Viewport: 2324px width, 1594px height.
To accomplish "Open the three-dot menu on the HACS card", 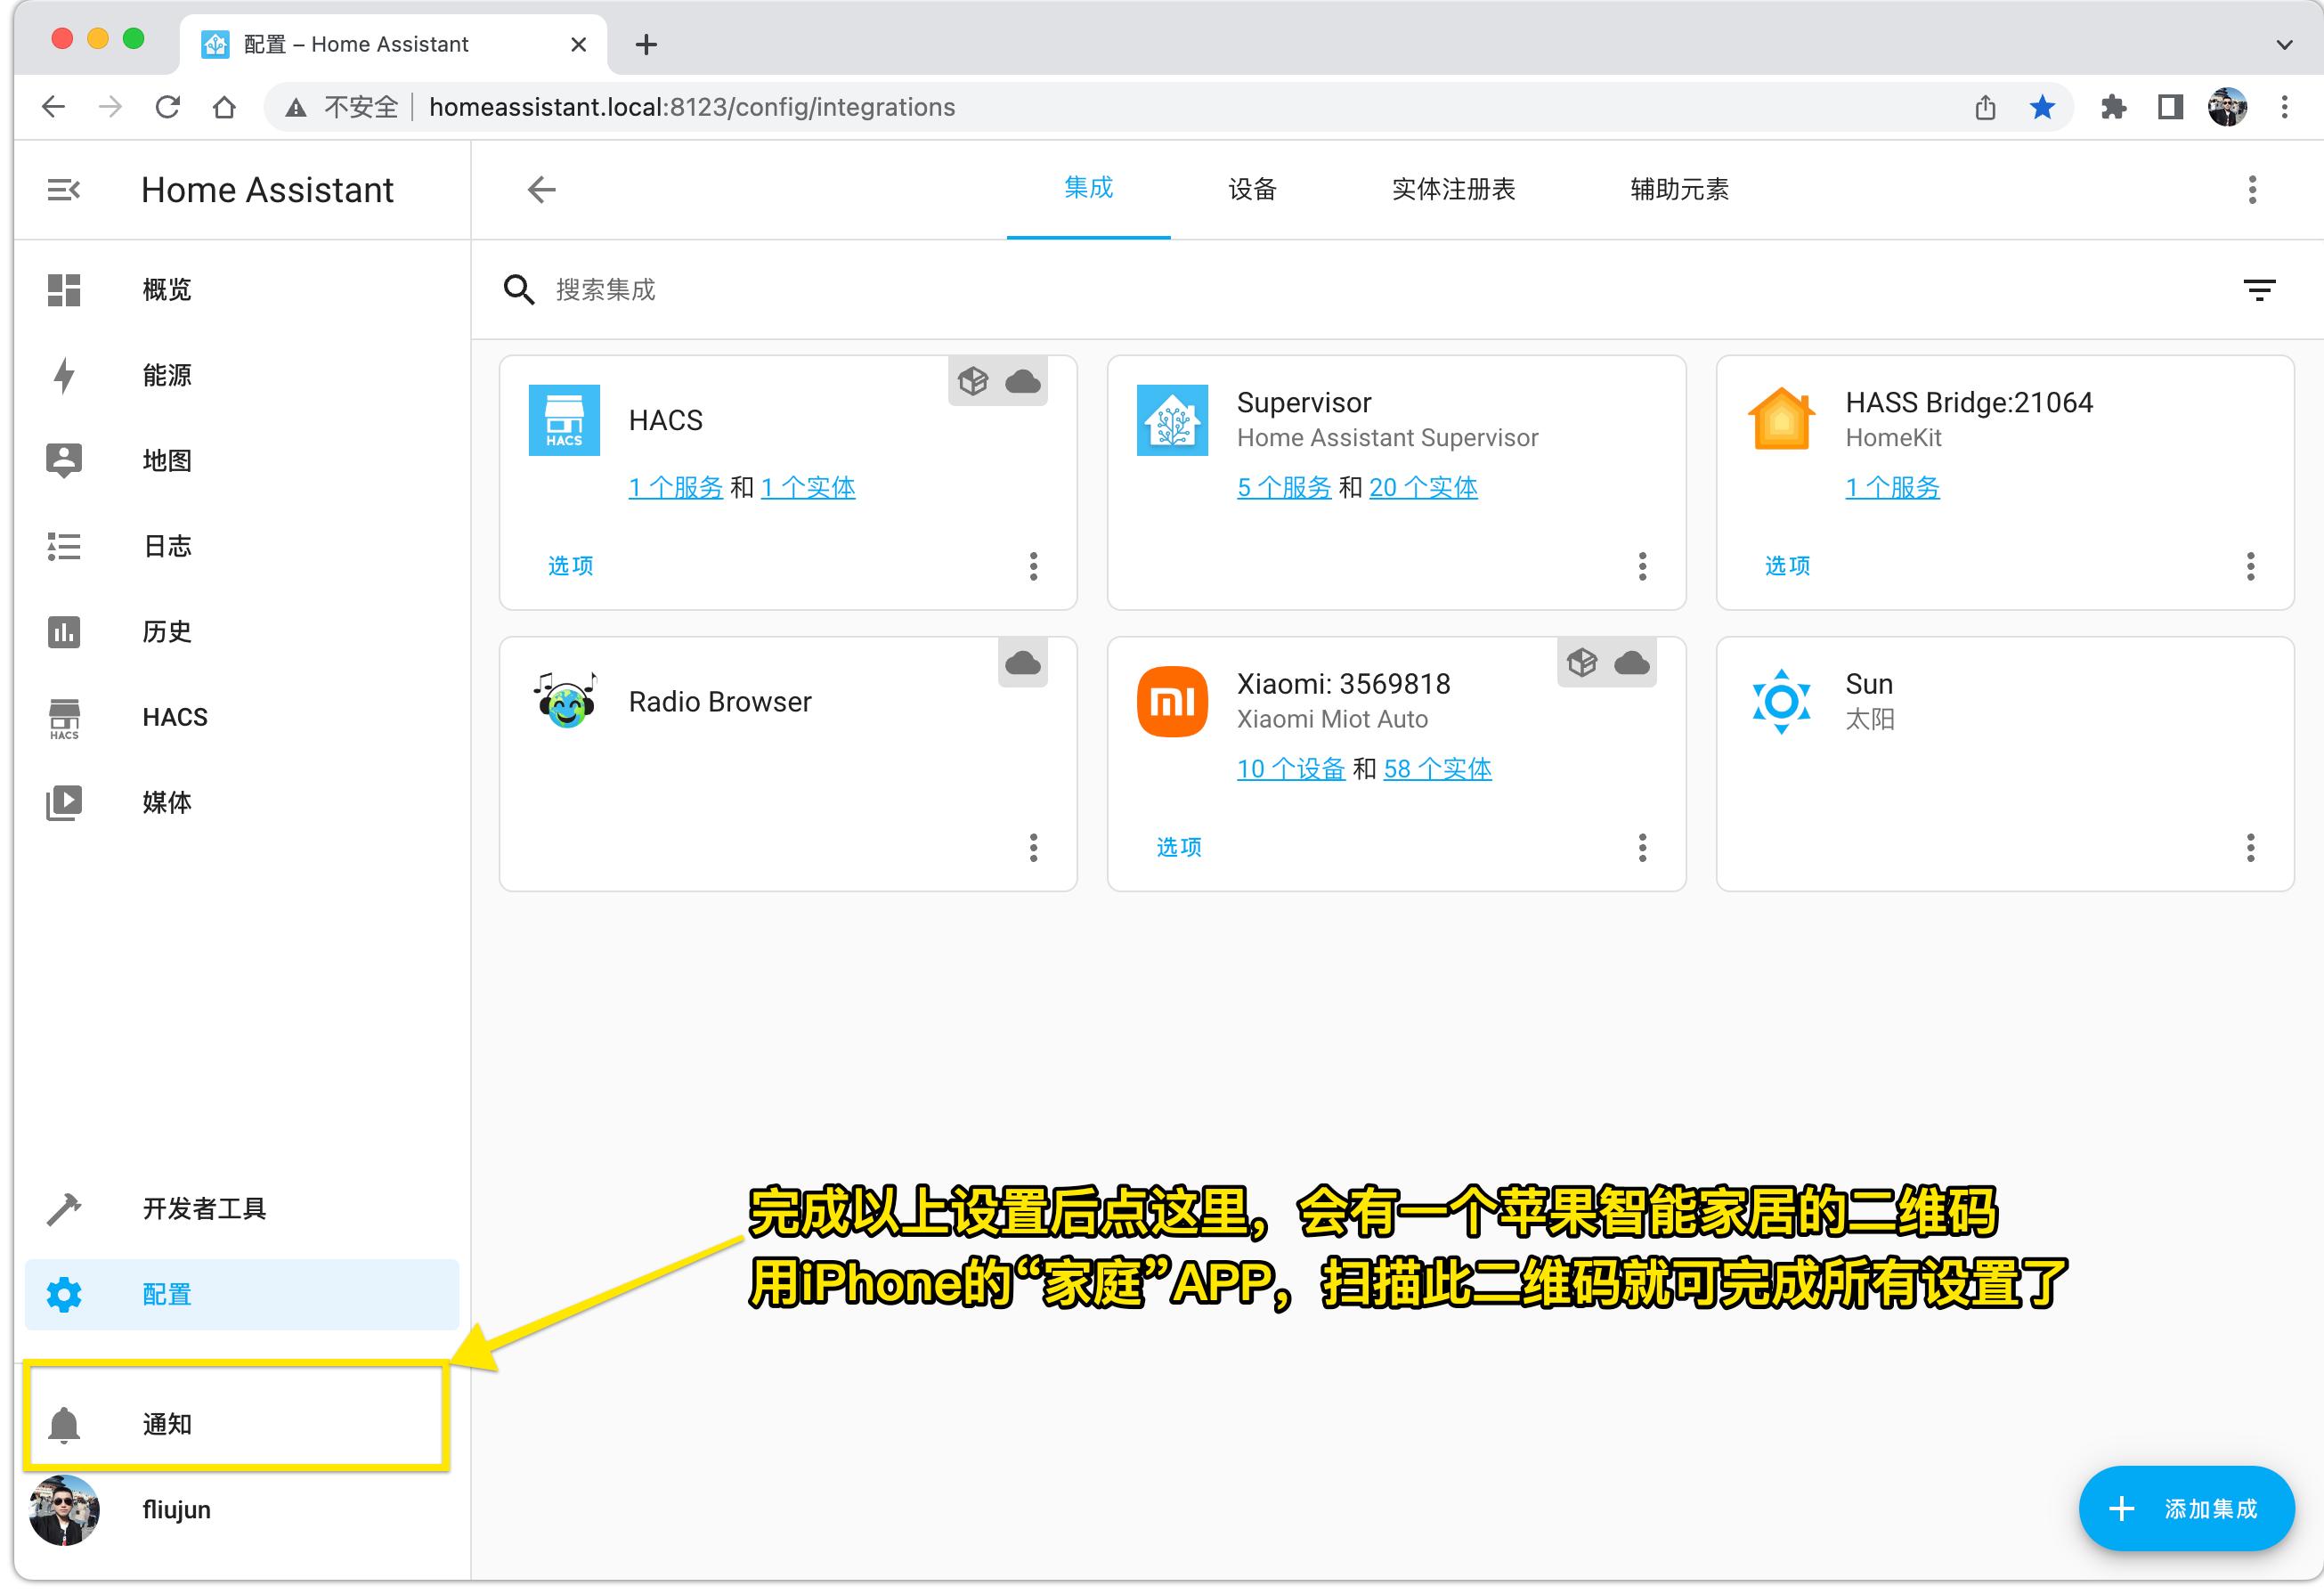I will tap(1034, 567).
